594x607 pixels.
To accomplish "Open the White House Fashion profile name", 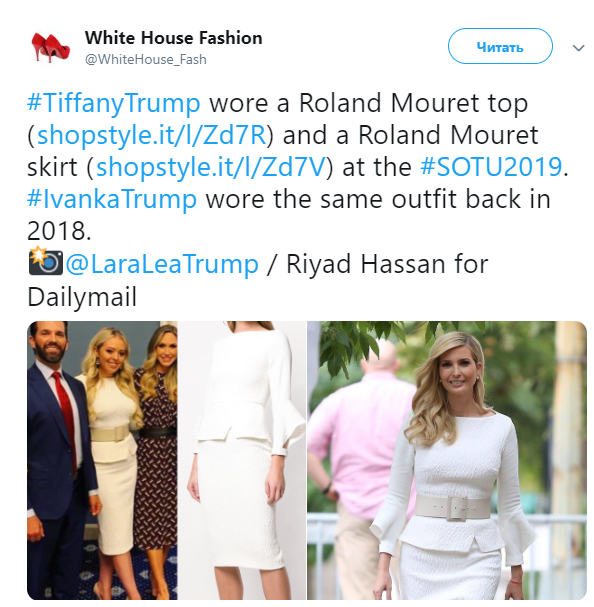I will (173, 38).
